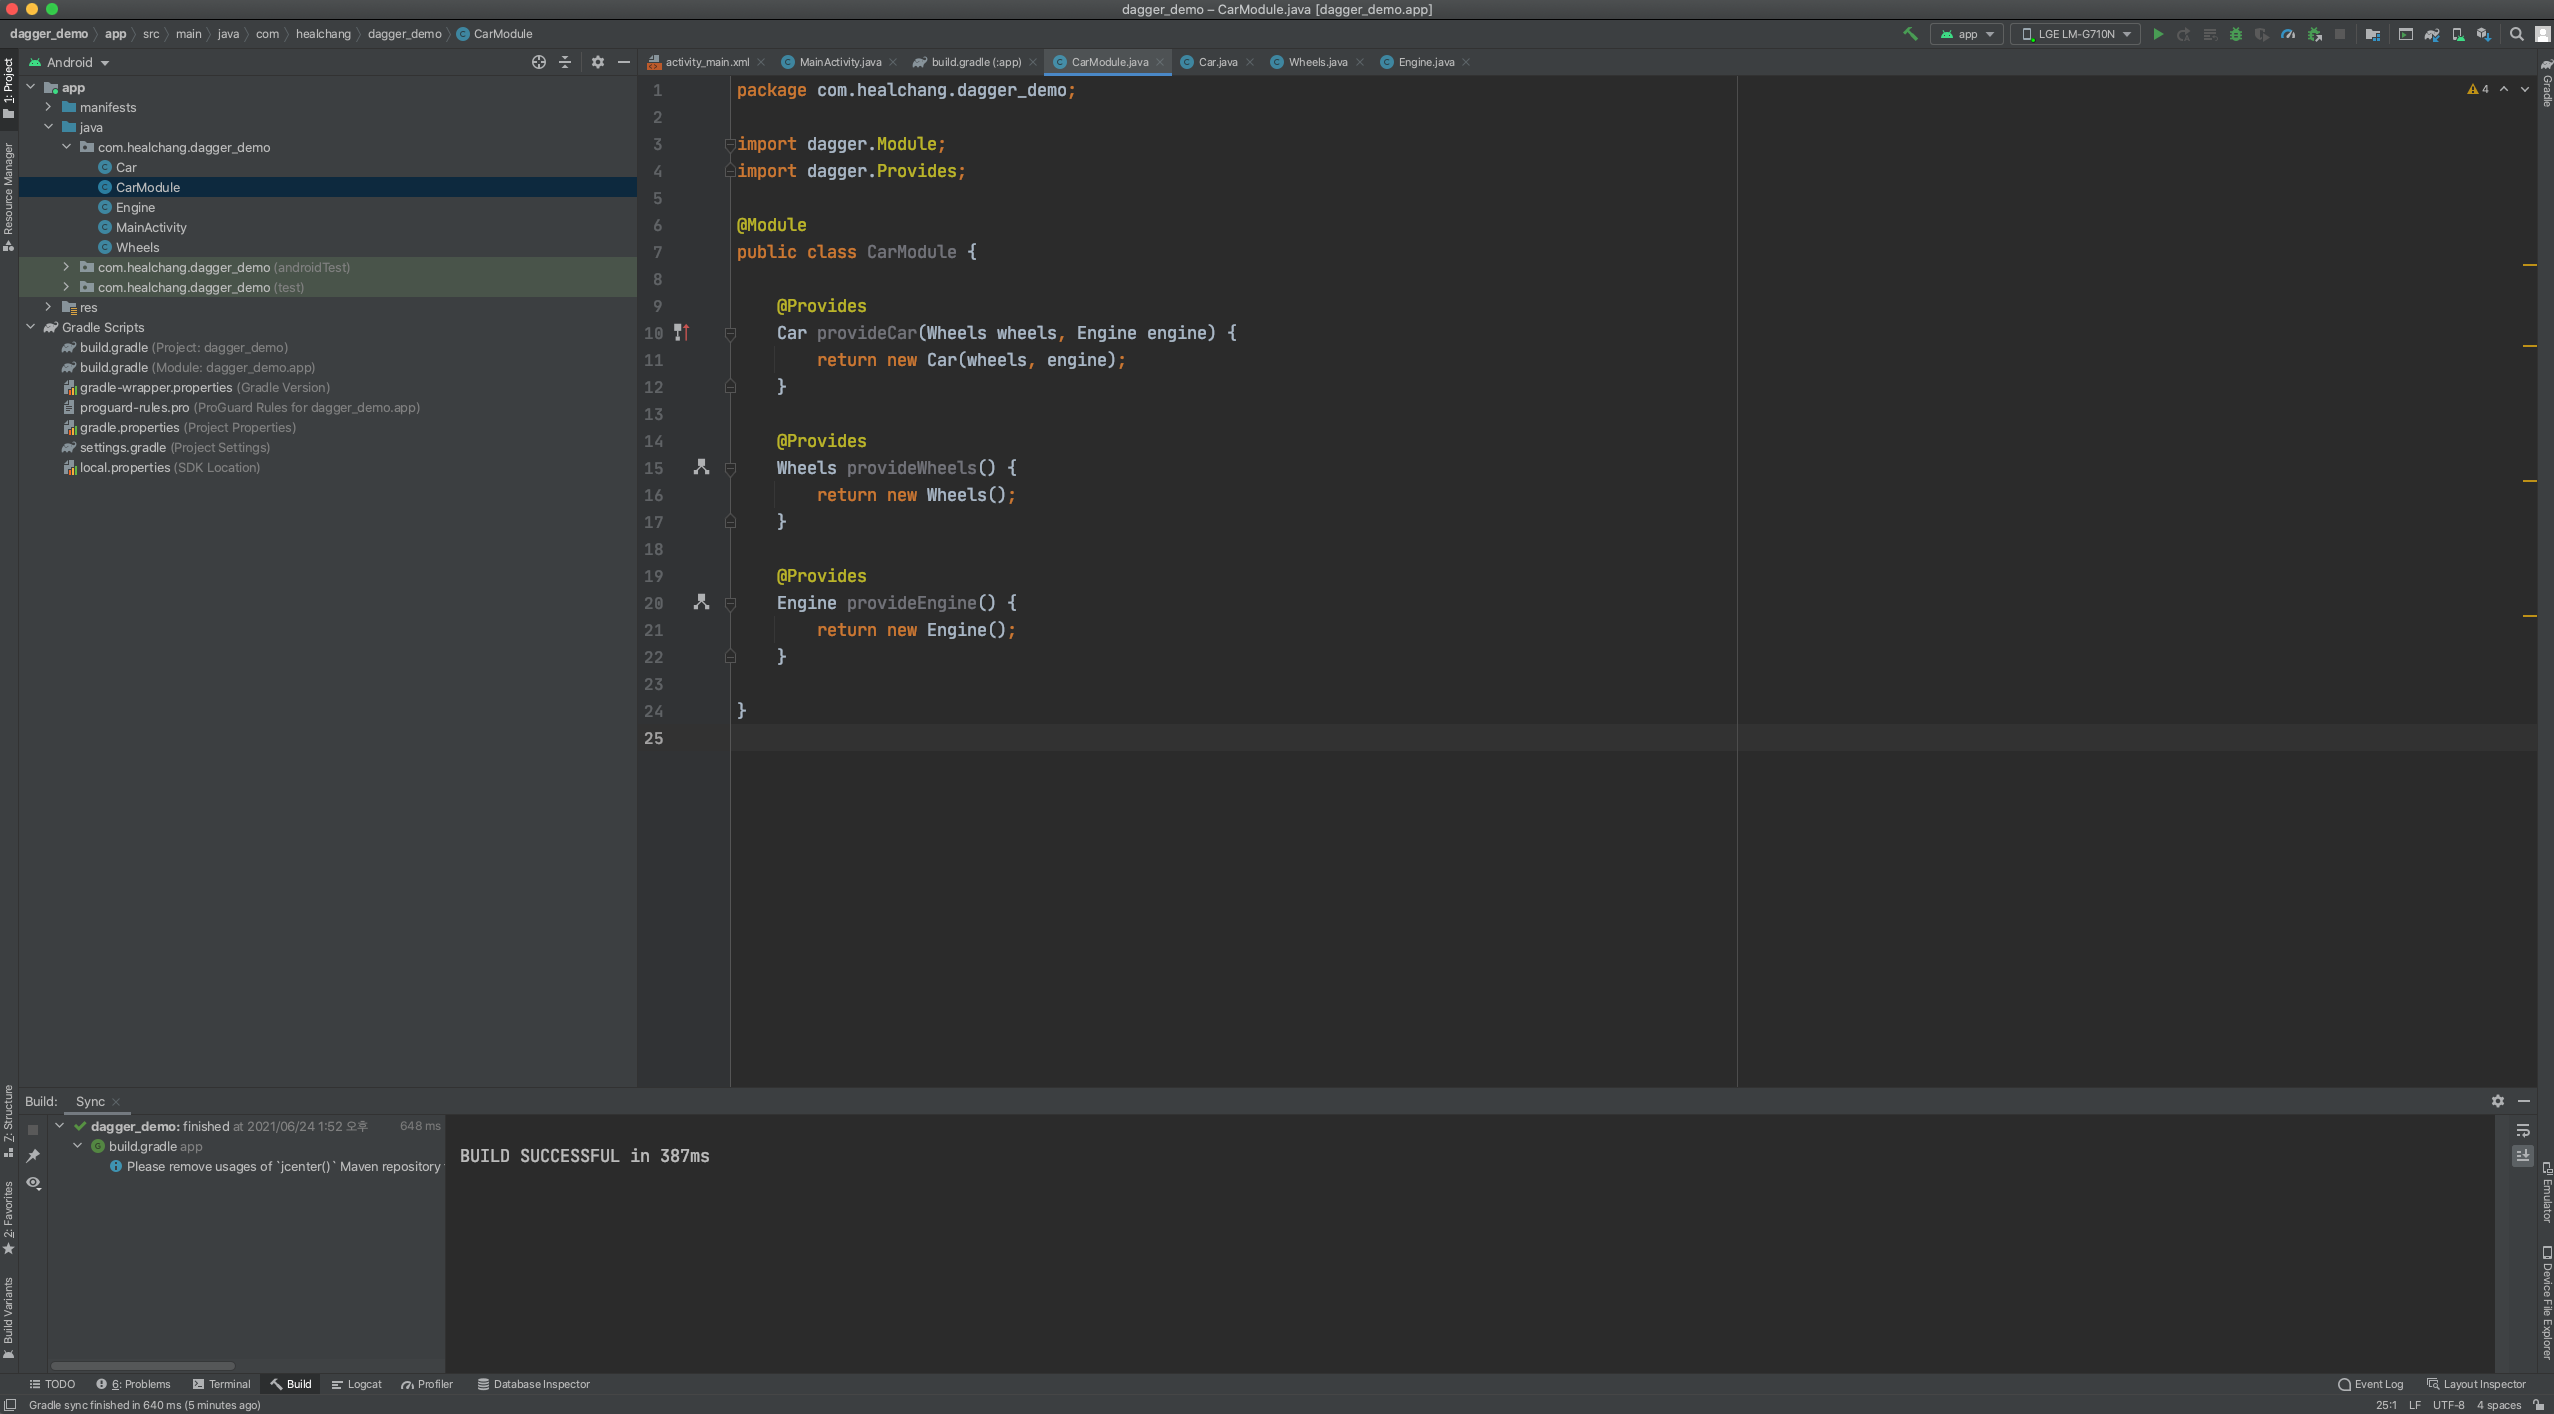The width and height of the screenshot is (2554, 1414).
Task: Open SDK Manager cube icon
Action: coord(2483,34)
